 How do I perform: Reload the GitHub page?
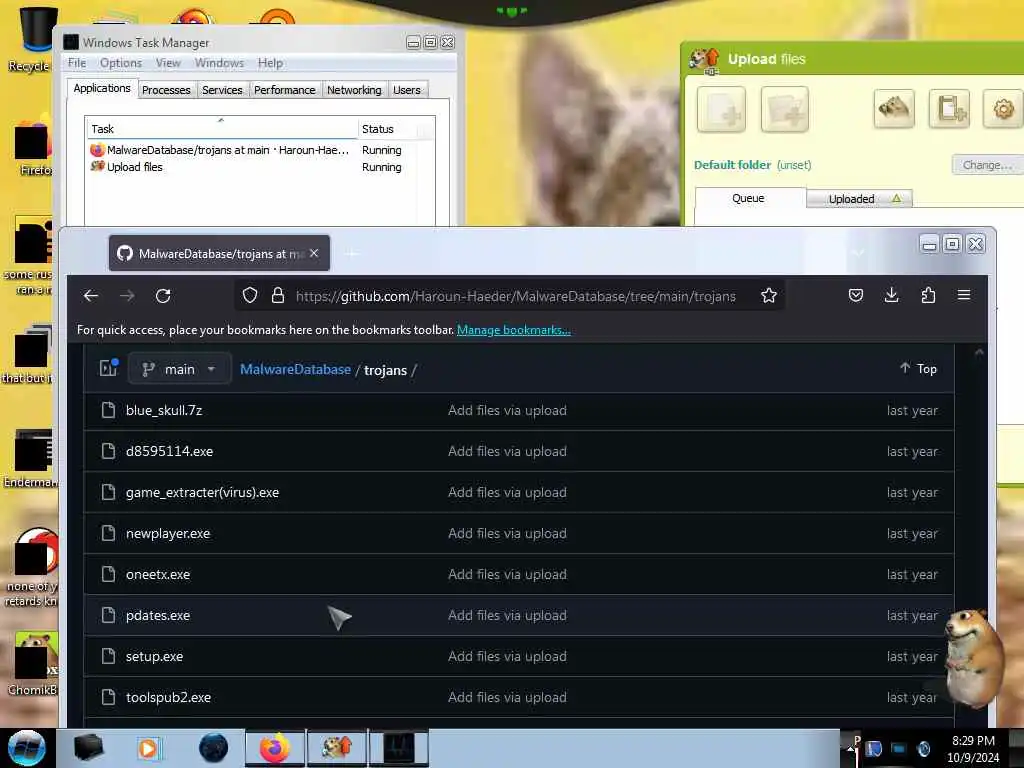pyautogui.click(x=163, y=296)
